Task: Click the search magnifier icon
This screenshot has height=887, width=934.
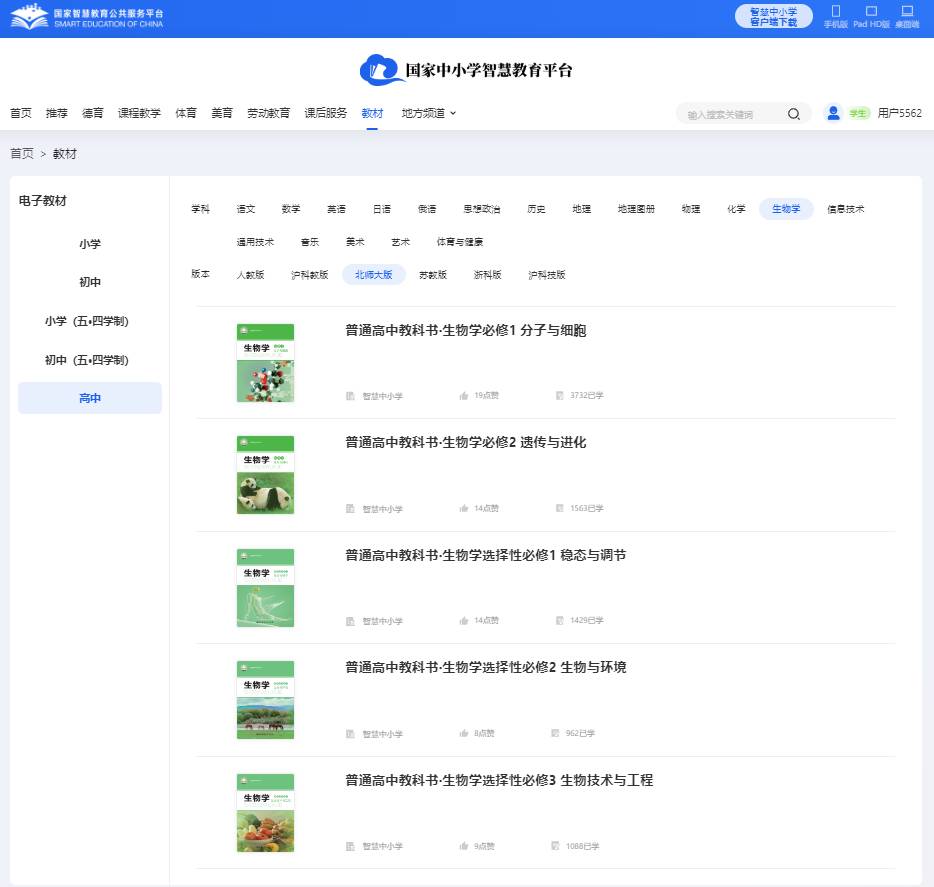Action: point(793,114)
